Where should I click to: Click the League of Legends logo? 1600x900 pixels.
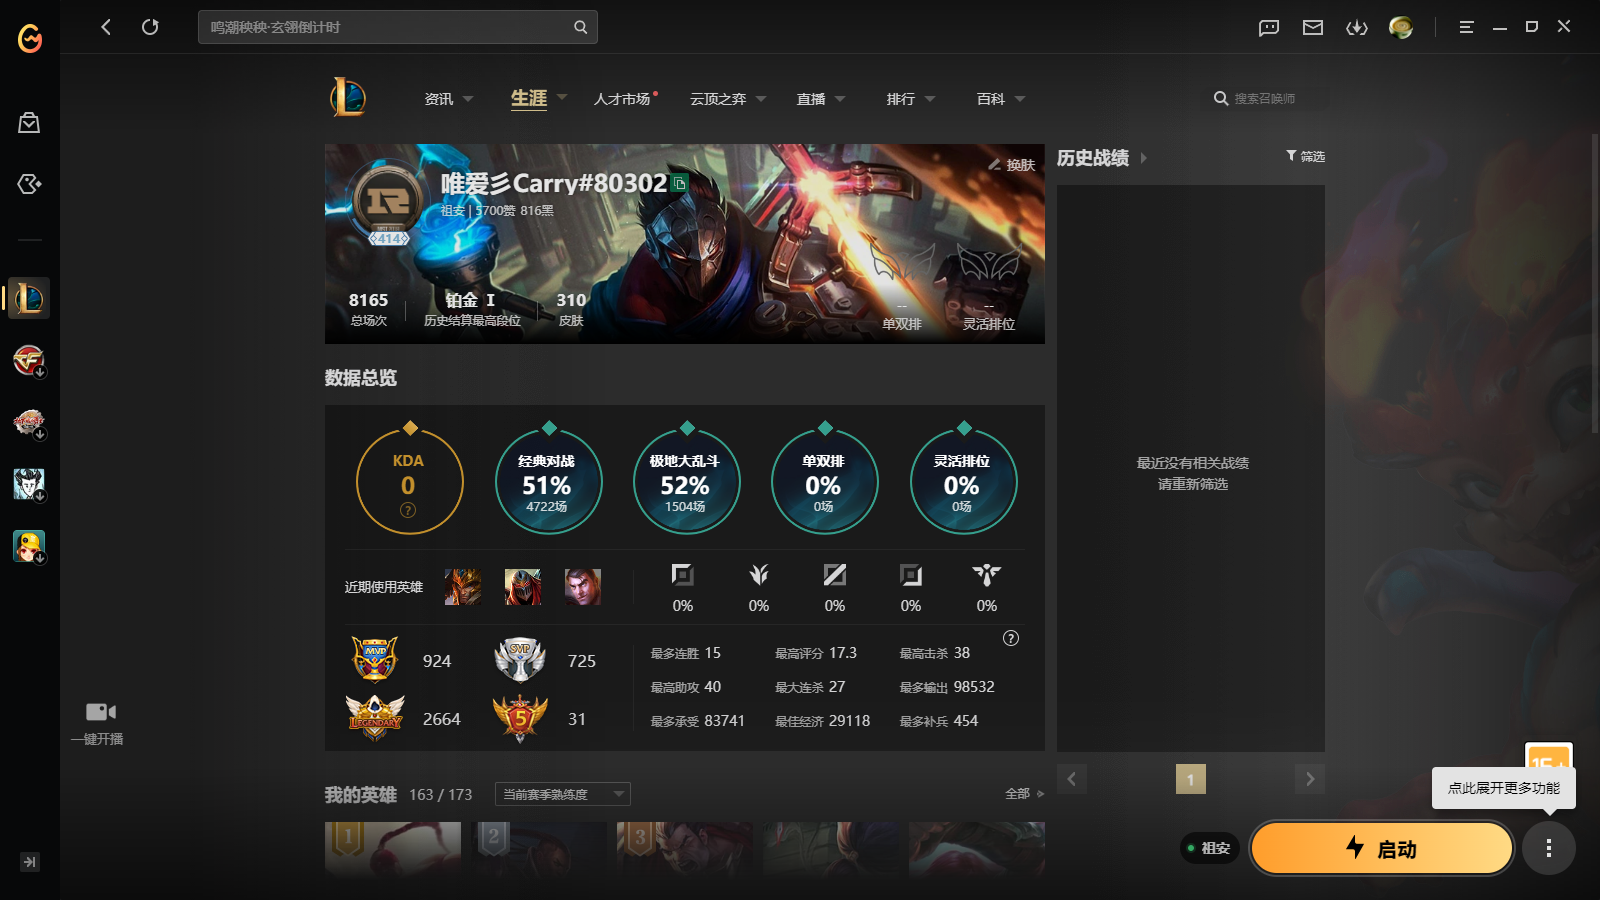[x=348, y=98]
